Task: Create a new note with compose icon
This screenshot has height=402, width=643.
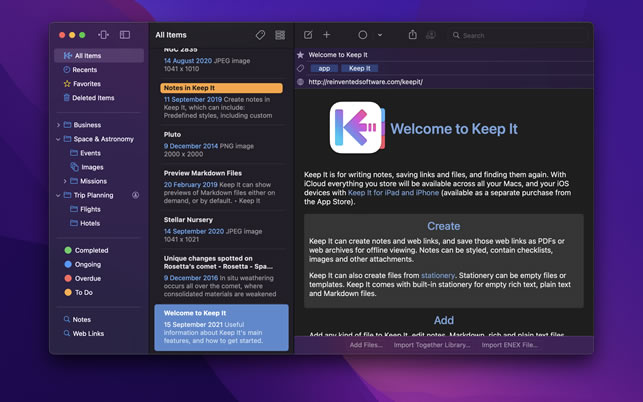Action: pos(308,35)
